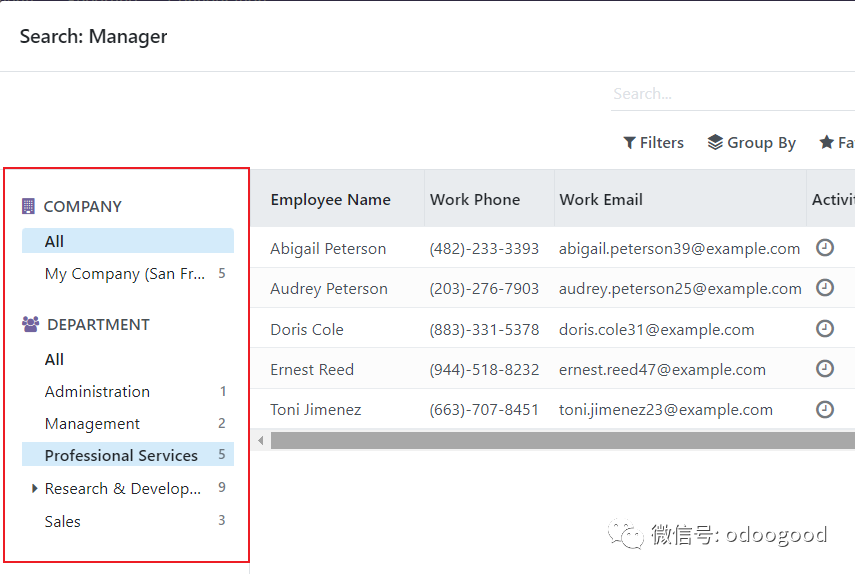Open the Filters dropdown
The image size is (855, 574).
(x=653, y=143)
